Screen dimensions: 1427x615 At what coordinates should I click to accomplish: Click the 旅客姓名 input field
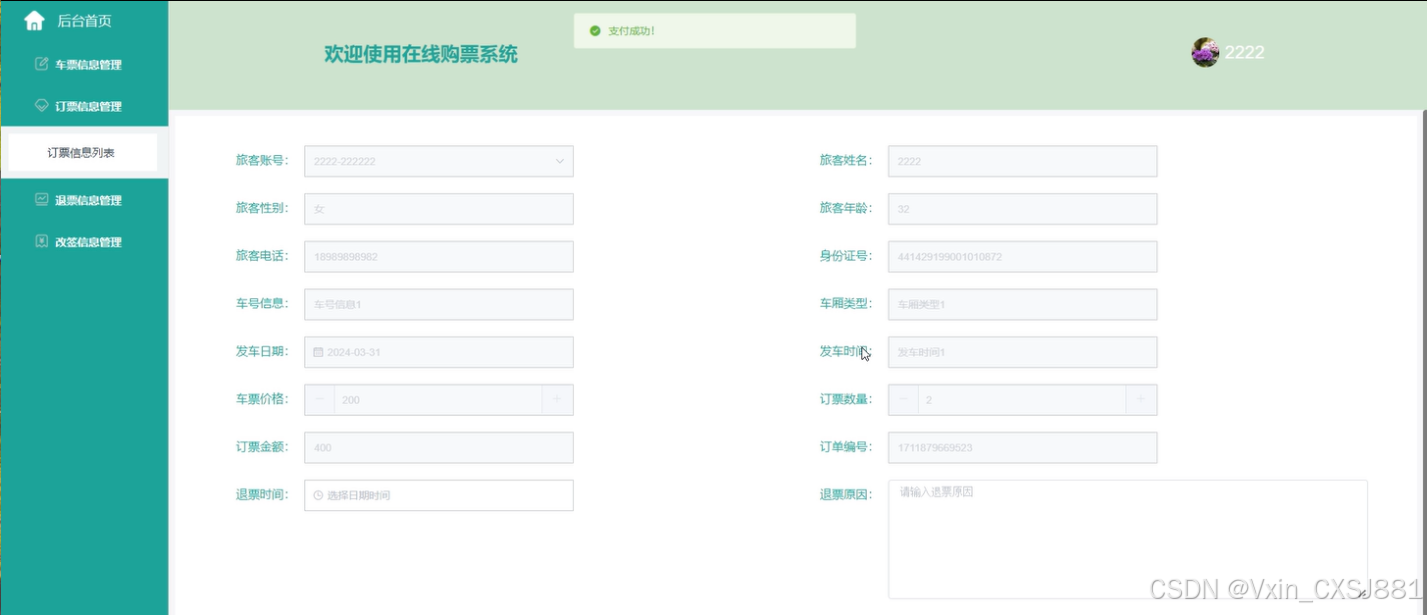click(x=1022, y=161)
